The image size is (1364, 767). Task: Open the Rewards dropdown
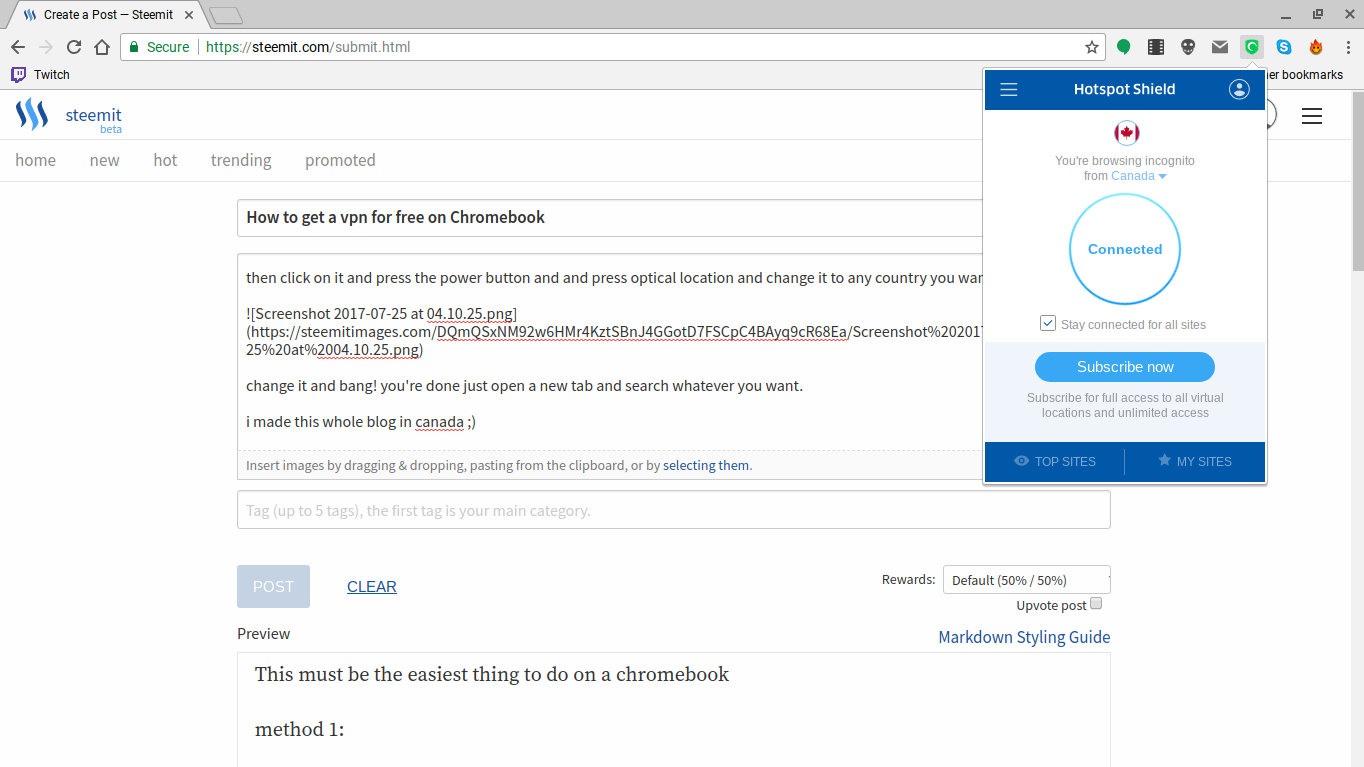tap(1026, 580)
